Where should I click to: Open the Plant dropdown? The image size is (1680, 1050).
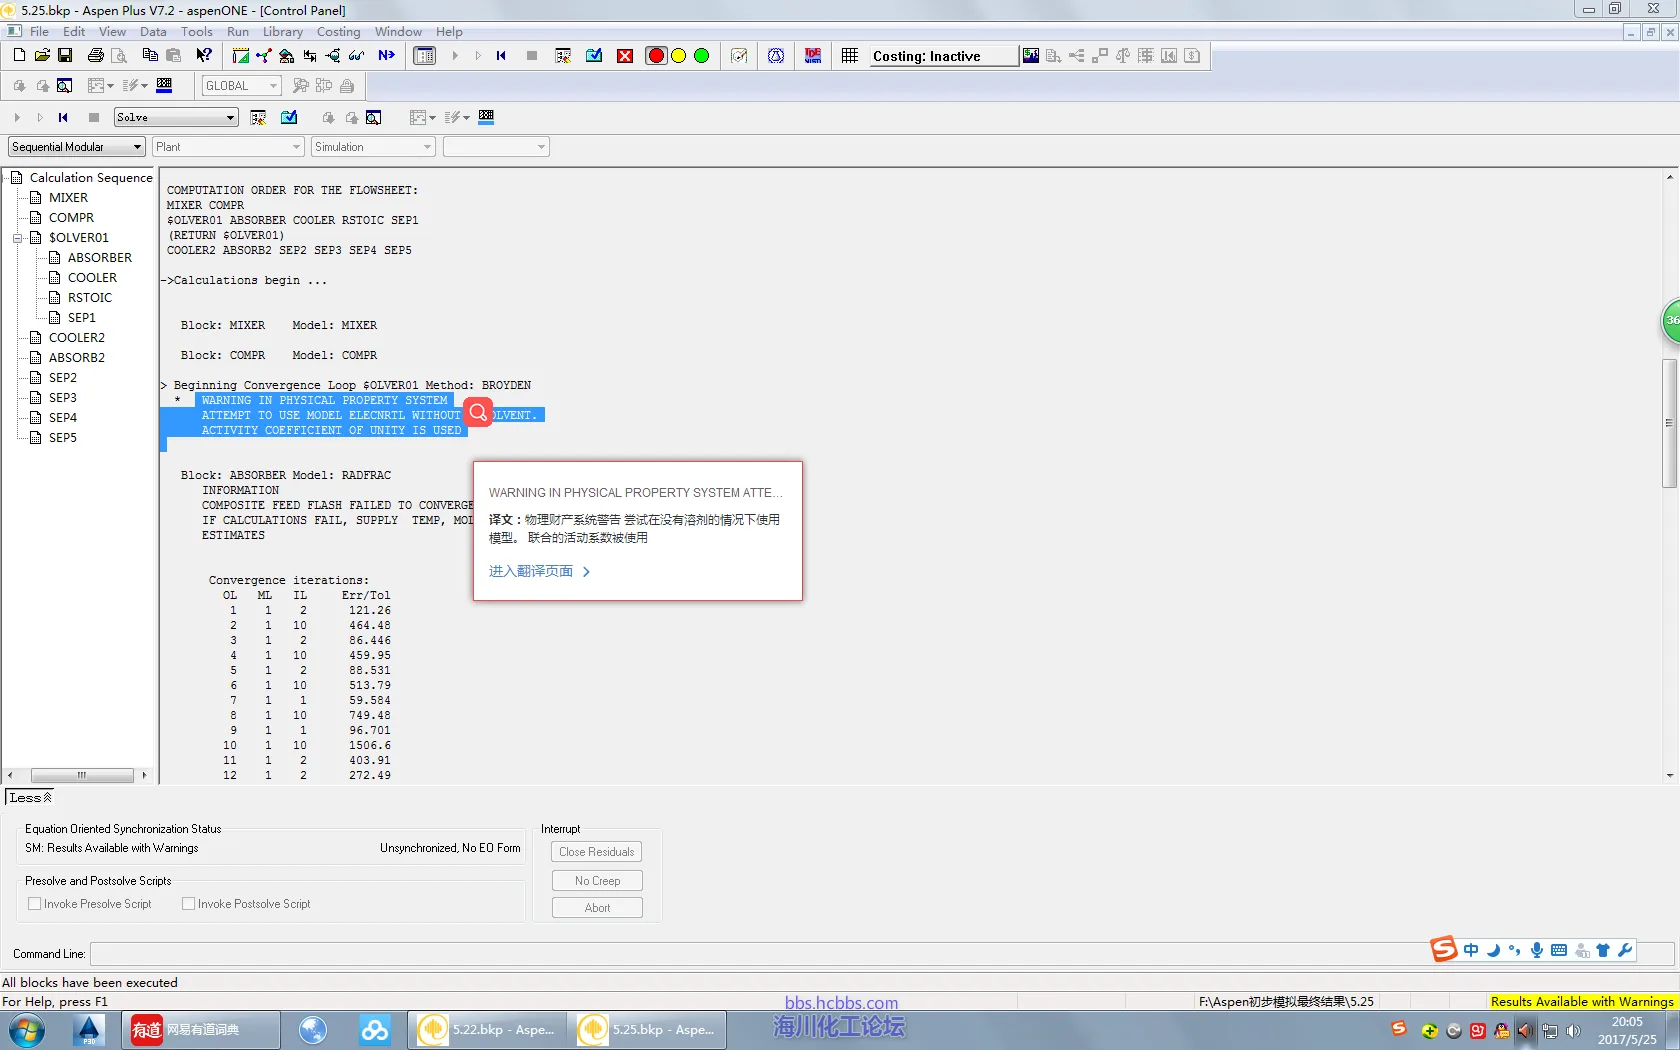click(x=228, y=147)
